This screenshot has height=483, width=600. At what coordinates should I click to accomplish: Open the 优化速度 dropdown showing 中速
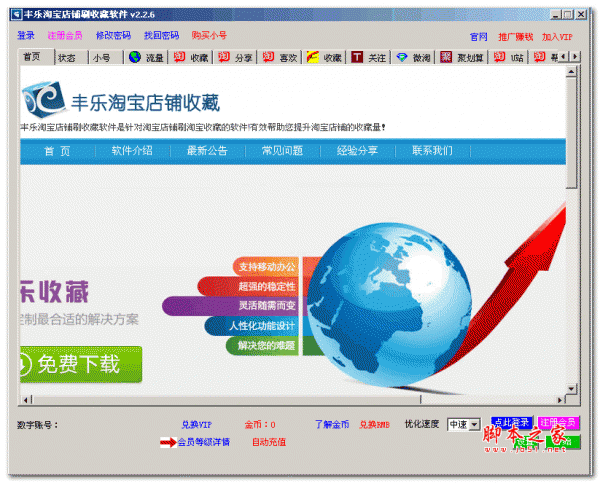click(x=463, y=424)
